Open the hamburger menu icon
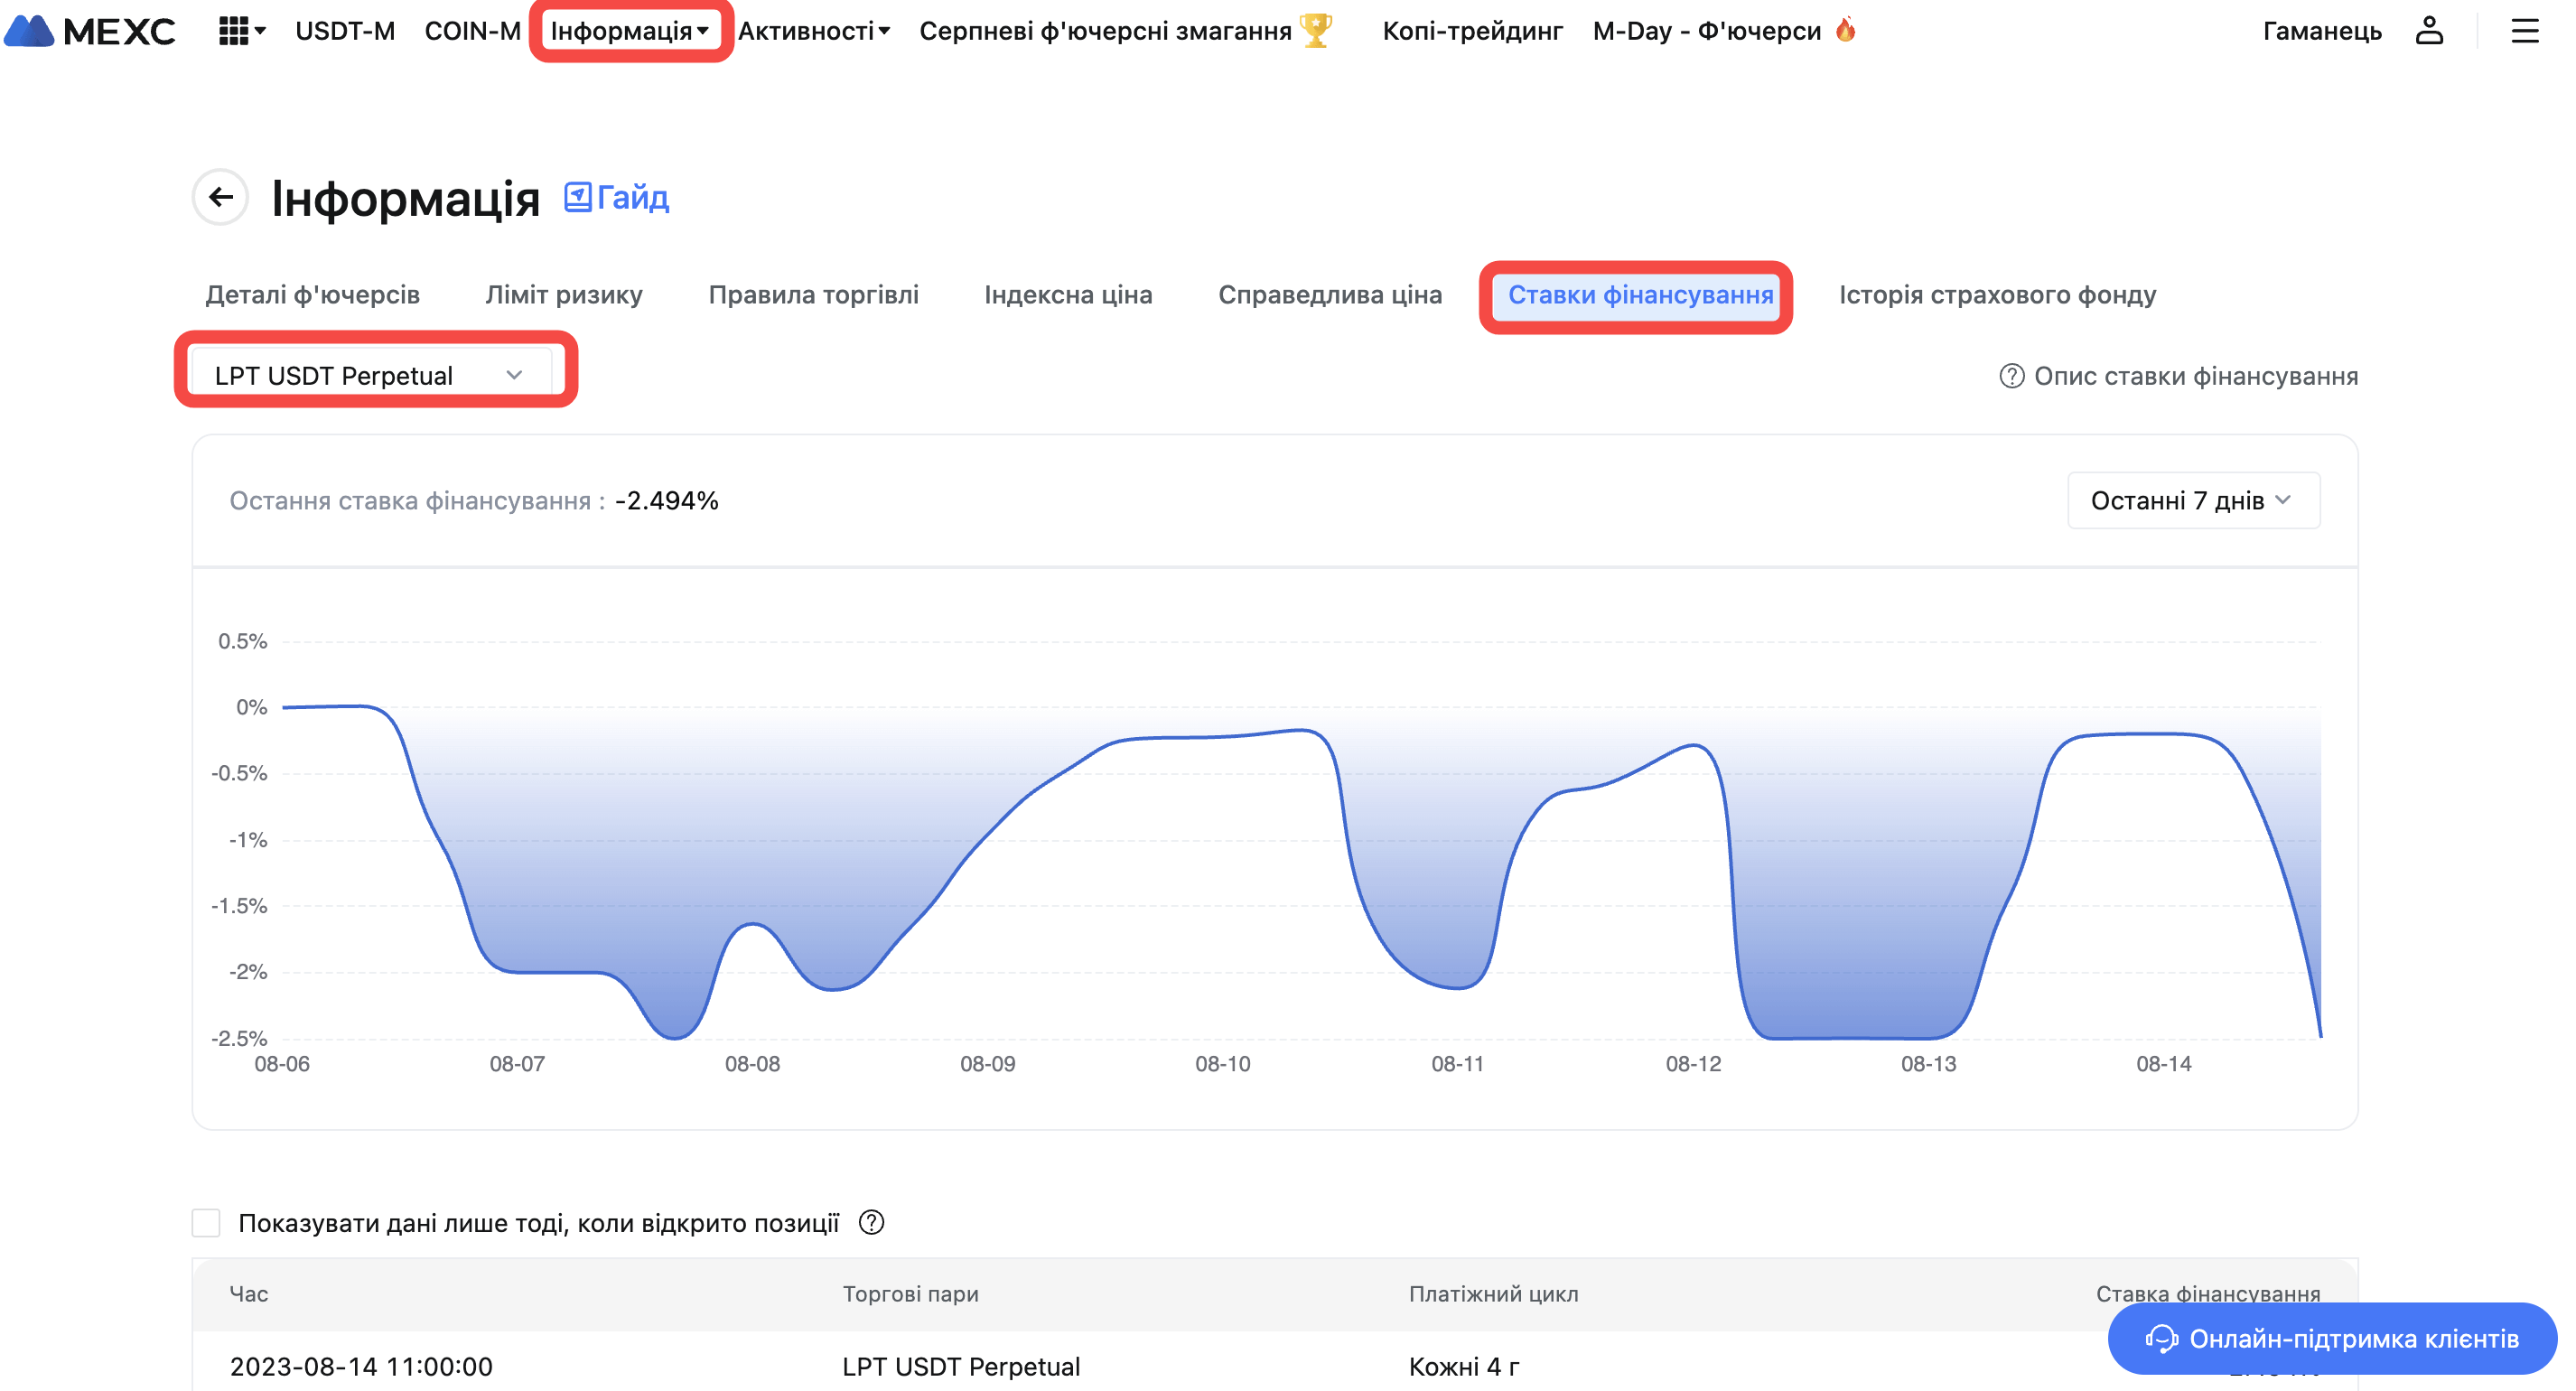This screenshot has width=2576, height=1391. tap(2524, 31)
